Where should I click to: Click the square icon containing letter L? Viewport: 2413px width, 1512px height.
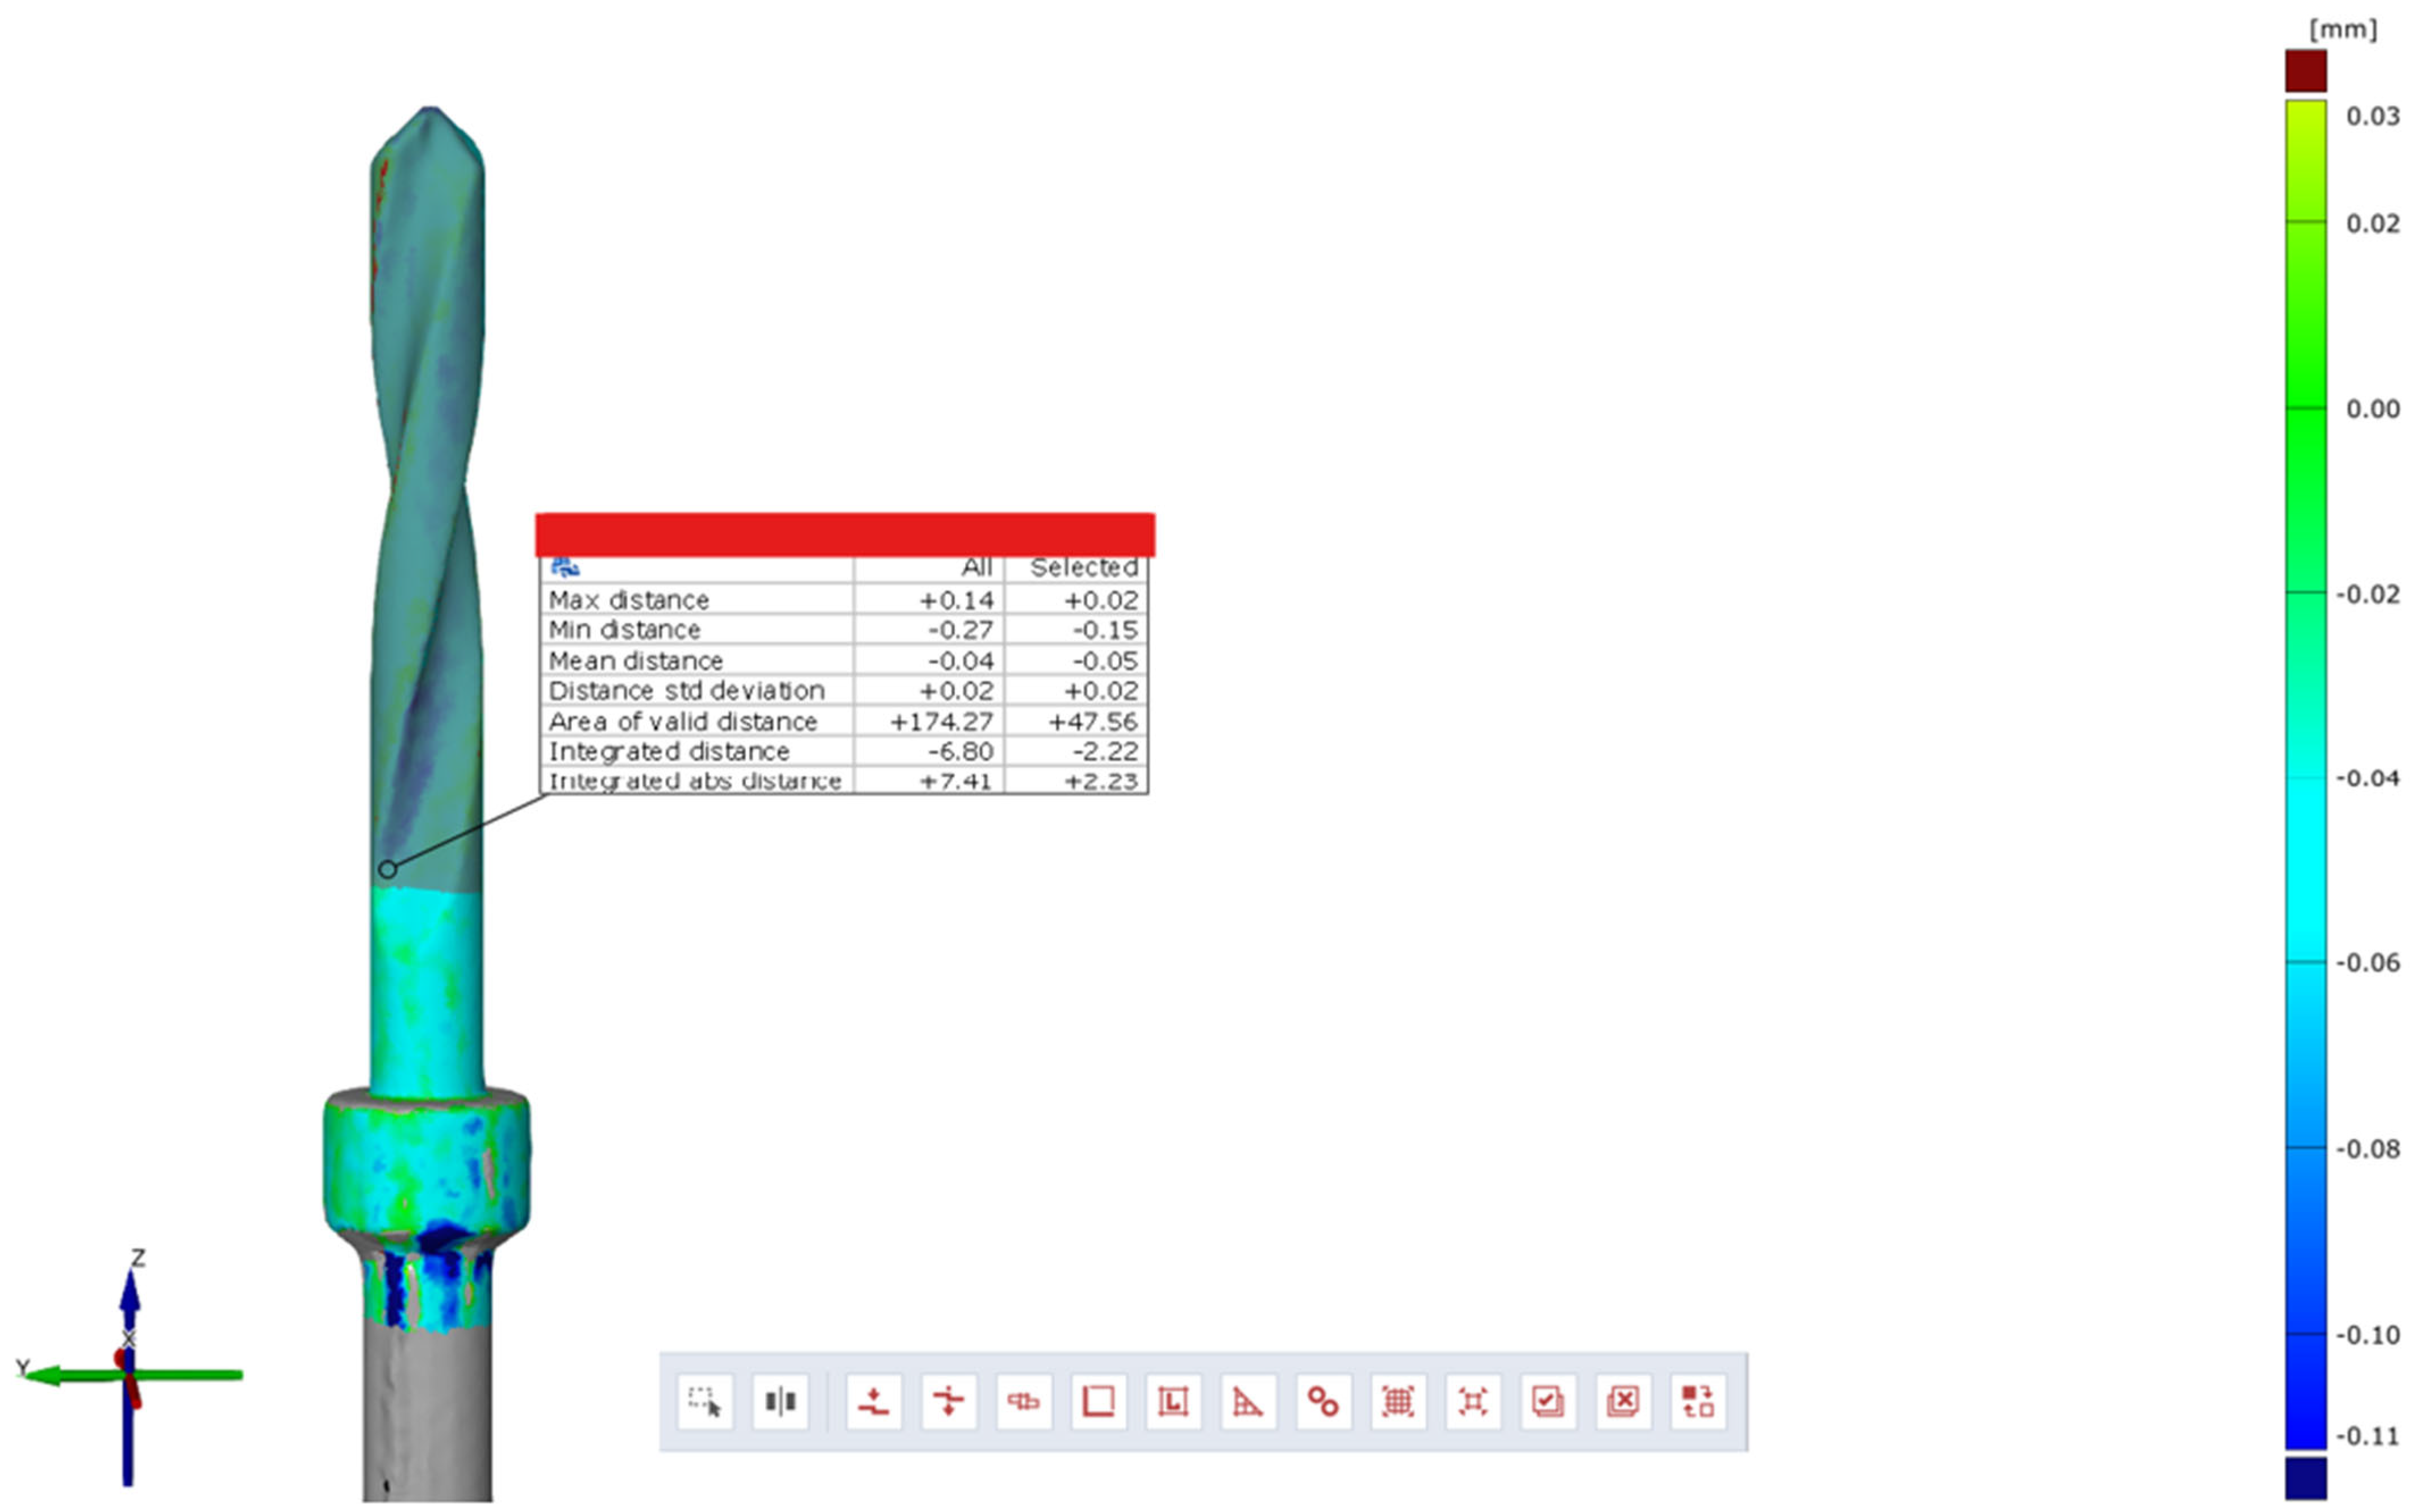(x=1173, y=1401)
